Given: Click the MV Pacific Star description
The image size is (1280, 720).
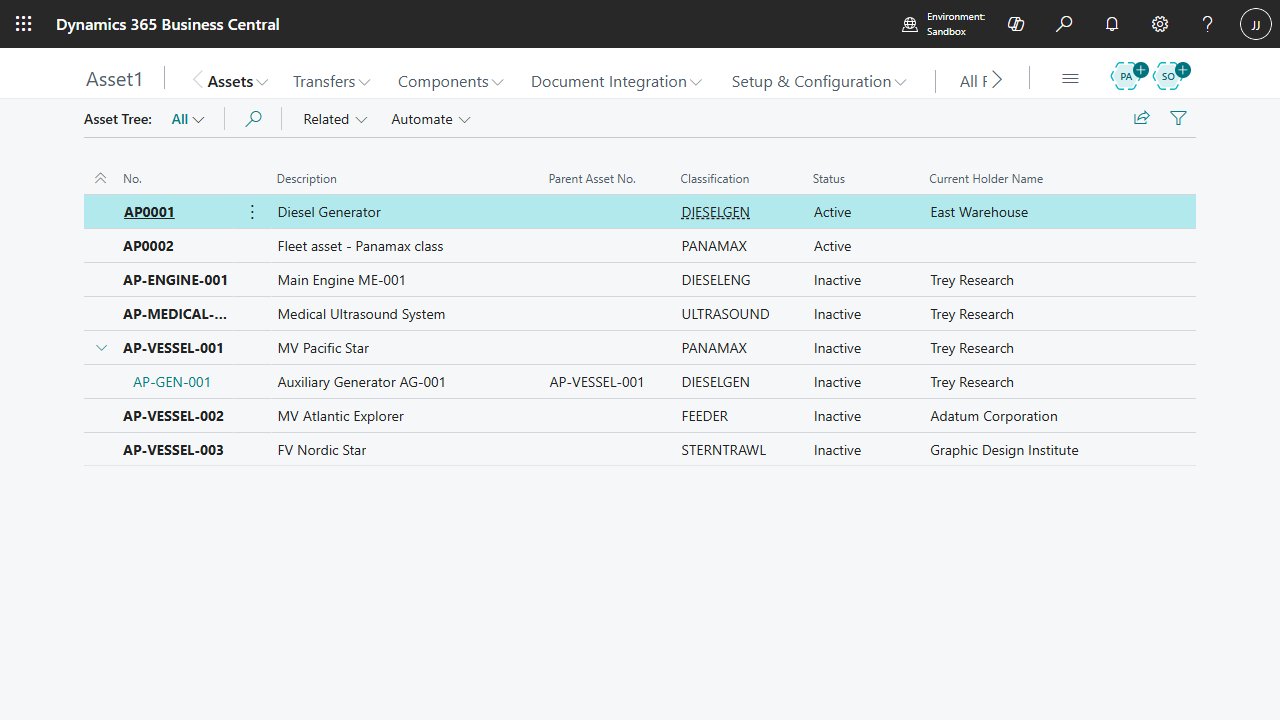Looking at the screenshot, I should (x=324, y=348).
